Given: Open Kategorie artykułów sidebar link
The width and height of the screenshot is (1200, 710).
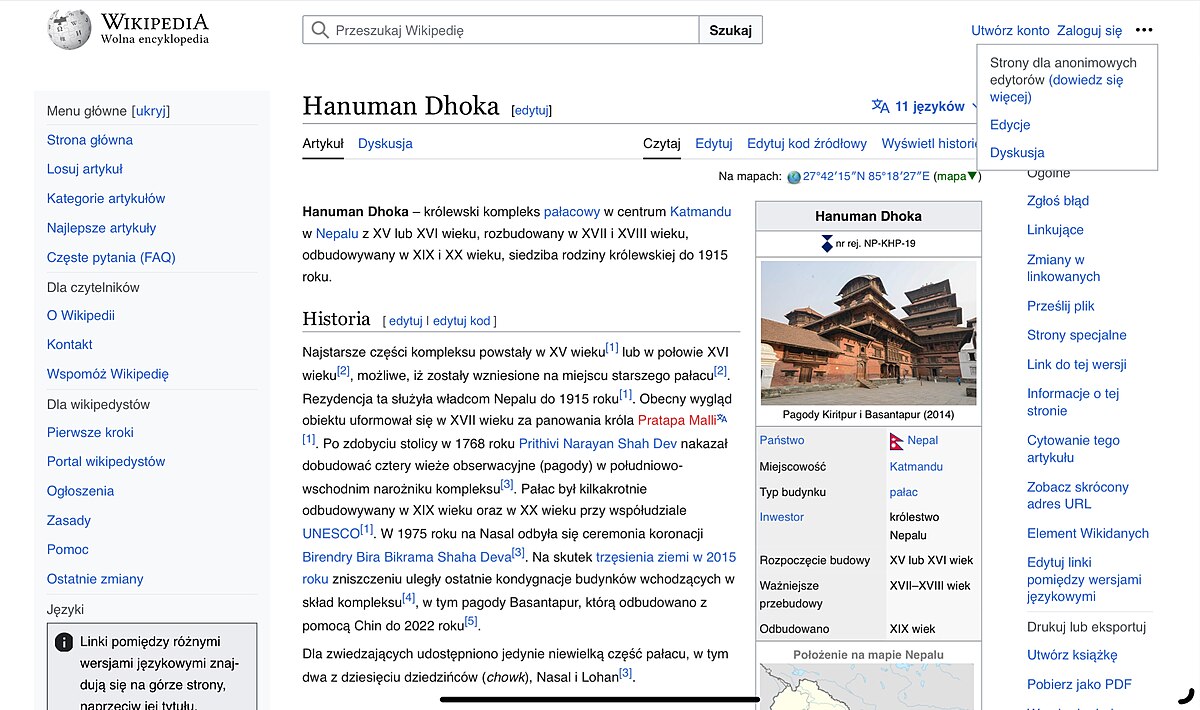Looking at the screenshot, I should 106,198.
